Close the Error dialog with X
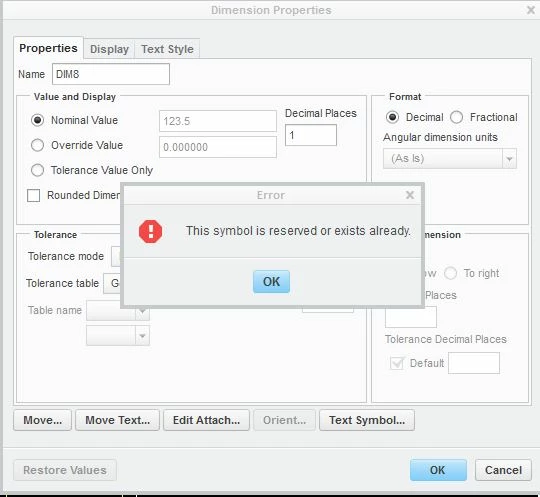The width and height of the screenshot is (540, 497). pos(409,195)
